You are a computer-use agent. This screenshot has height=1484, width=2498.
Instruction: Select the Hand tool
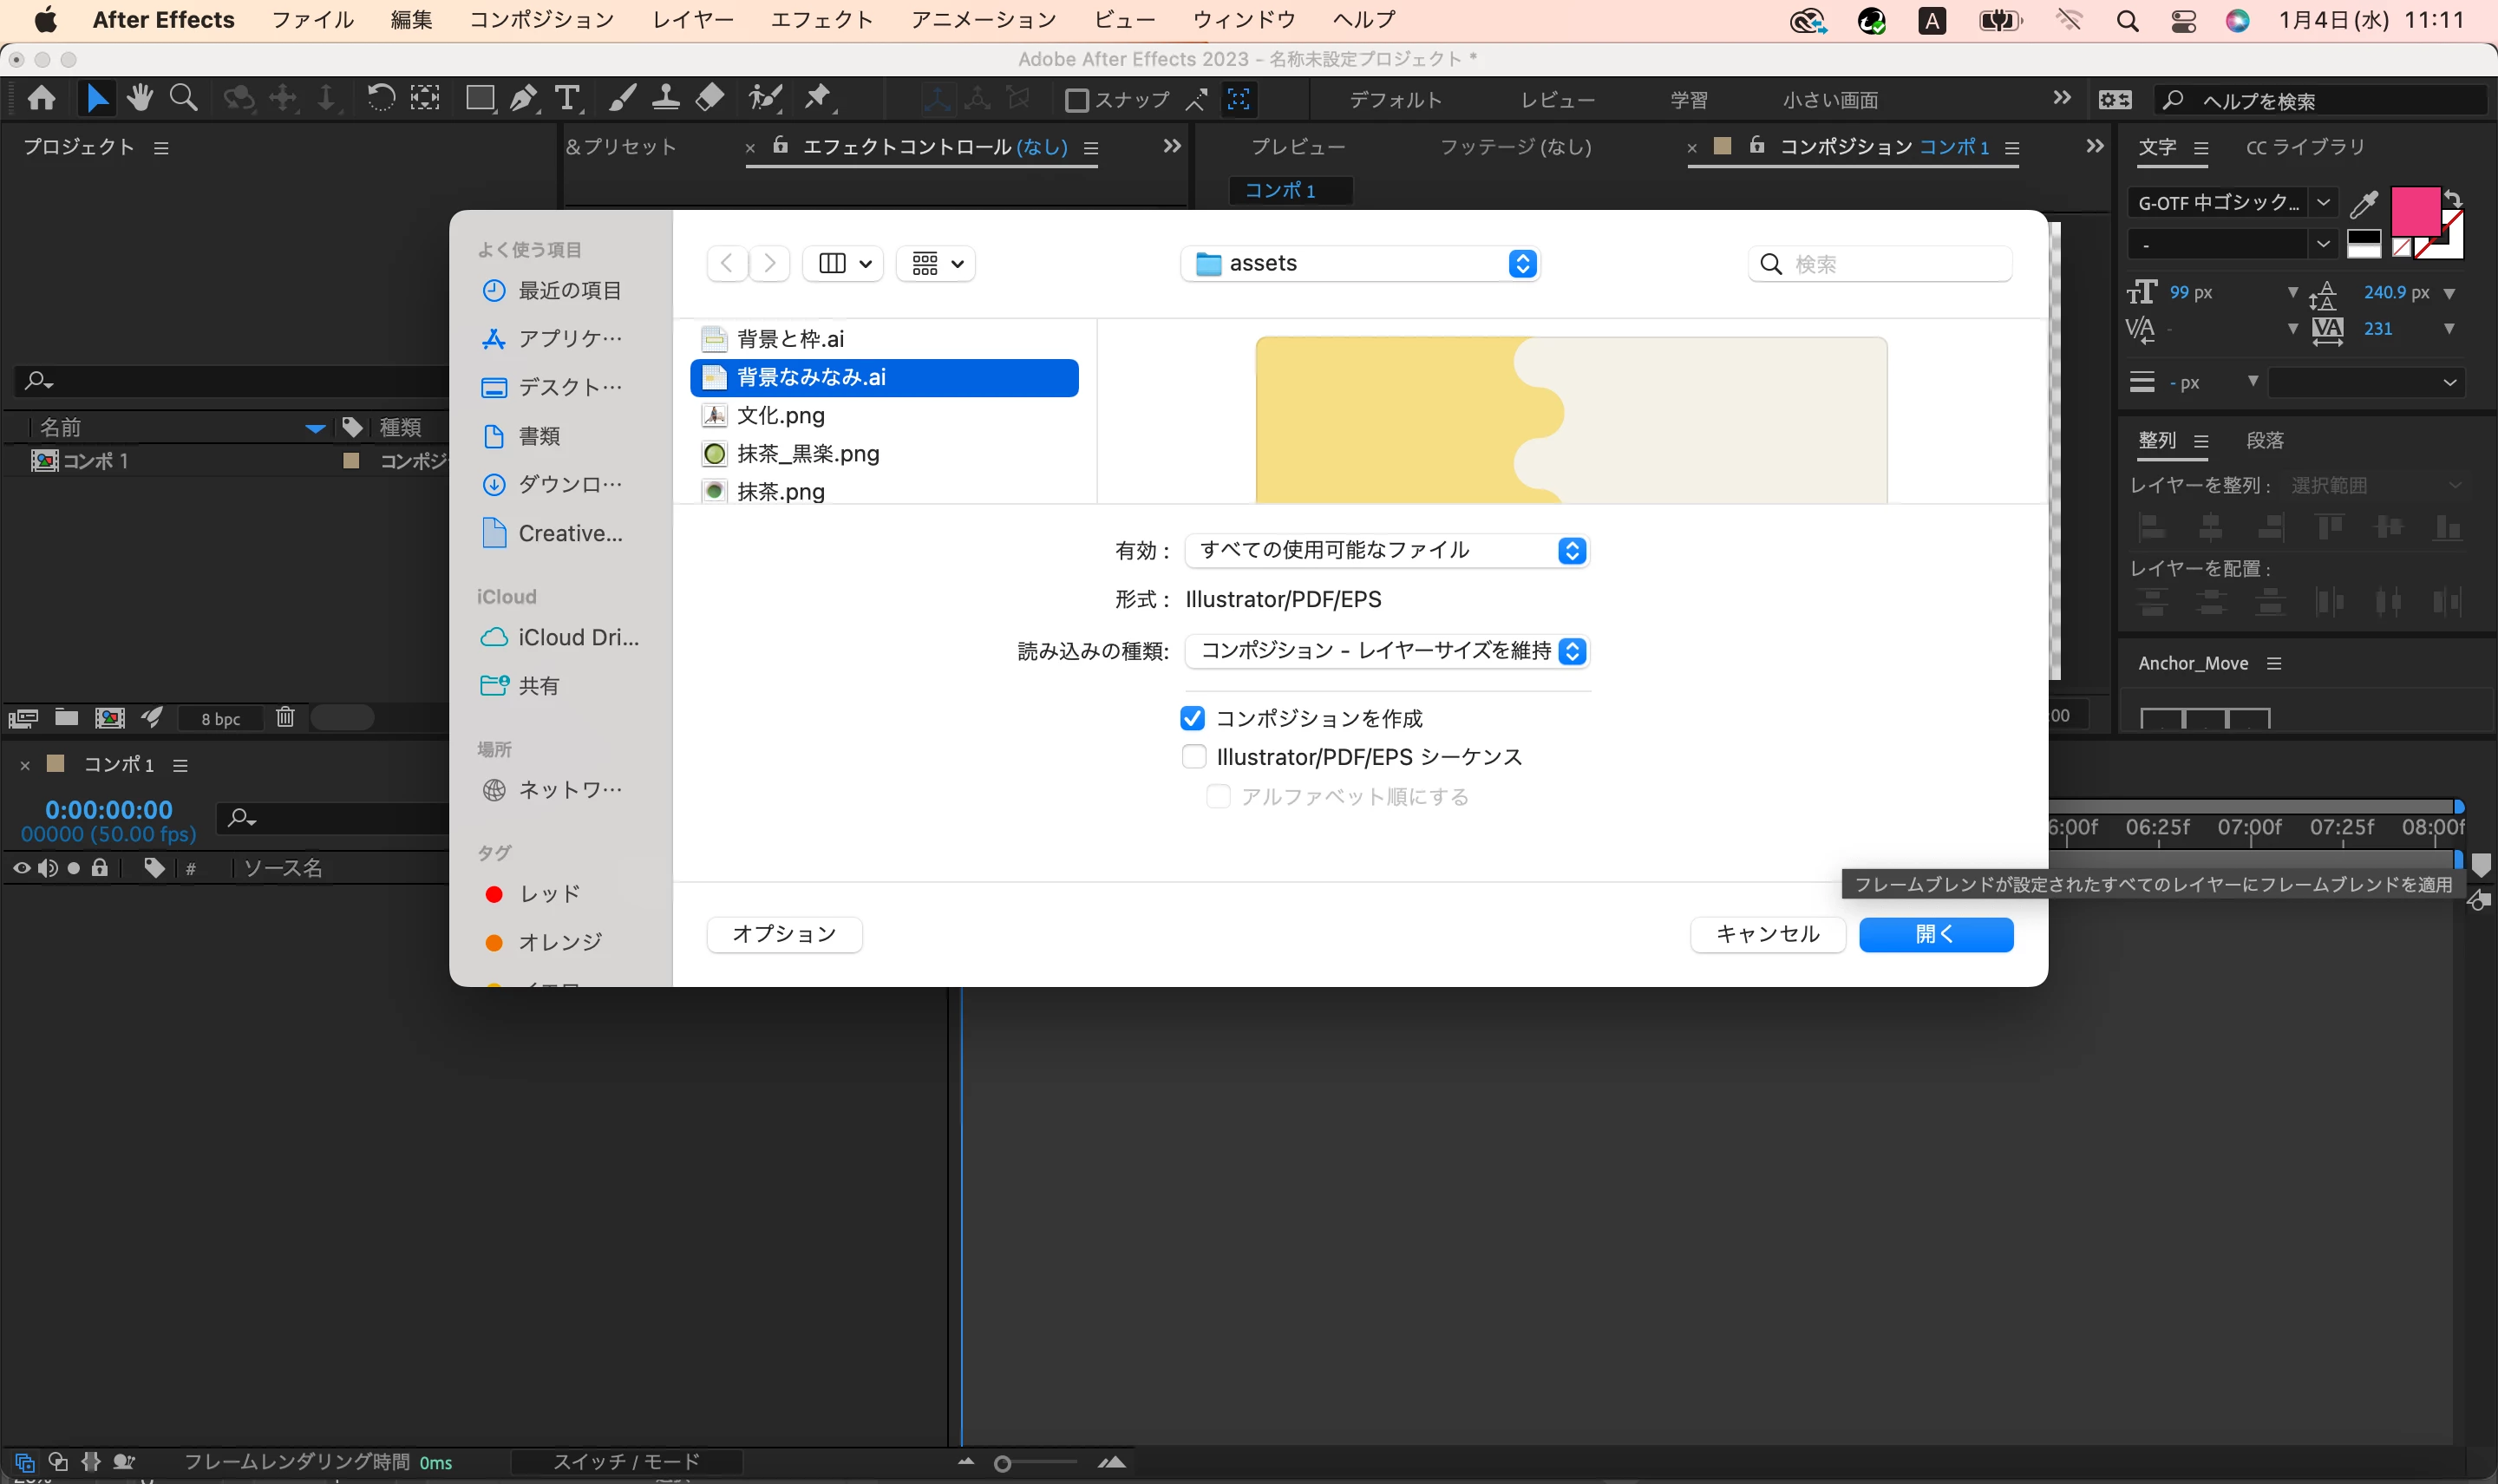click(x=140, y=98)
